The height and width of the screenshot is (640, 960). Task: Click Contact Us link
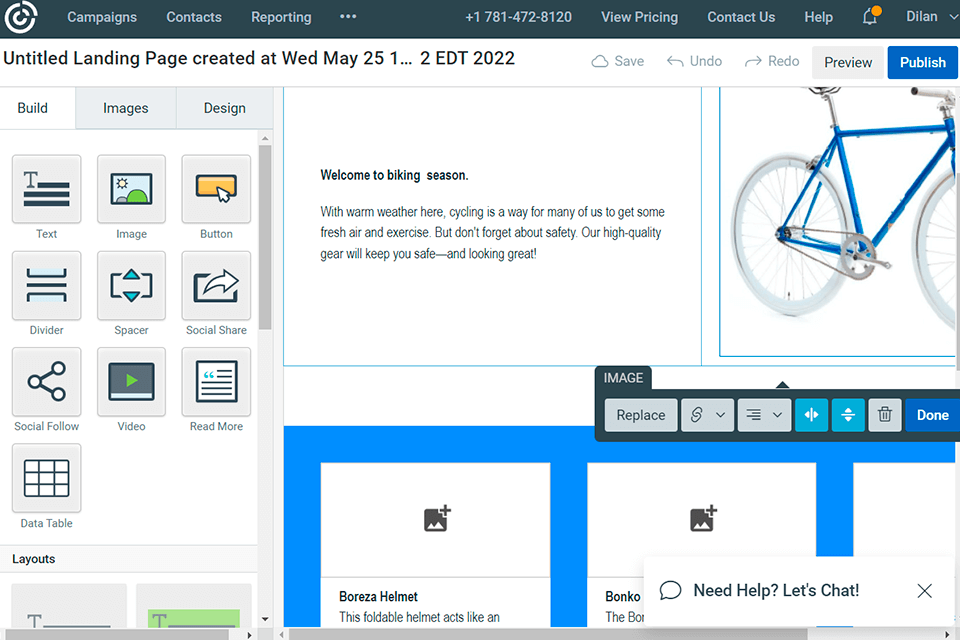741,17
